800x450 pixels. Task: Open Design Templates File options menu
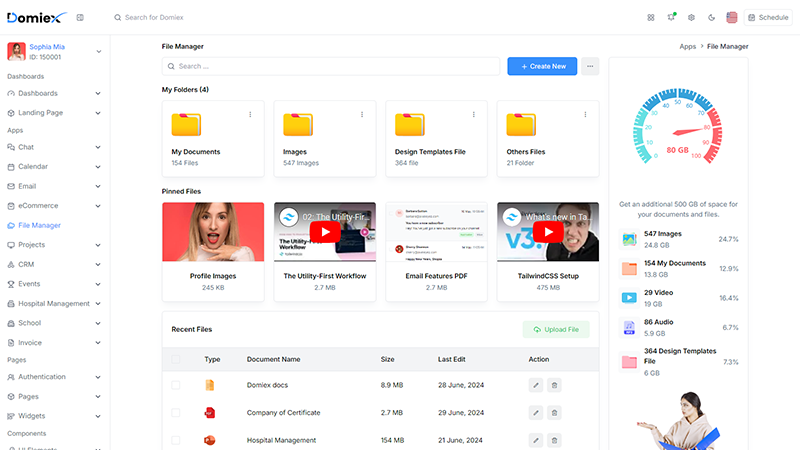[473, 114]
